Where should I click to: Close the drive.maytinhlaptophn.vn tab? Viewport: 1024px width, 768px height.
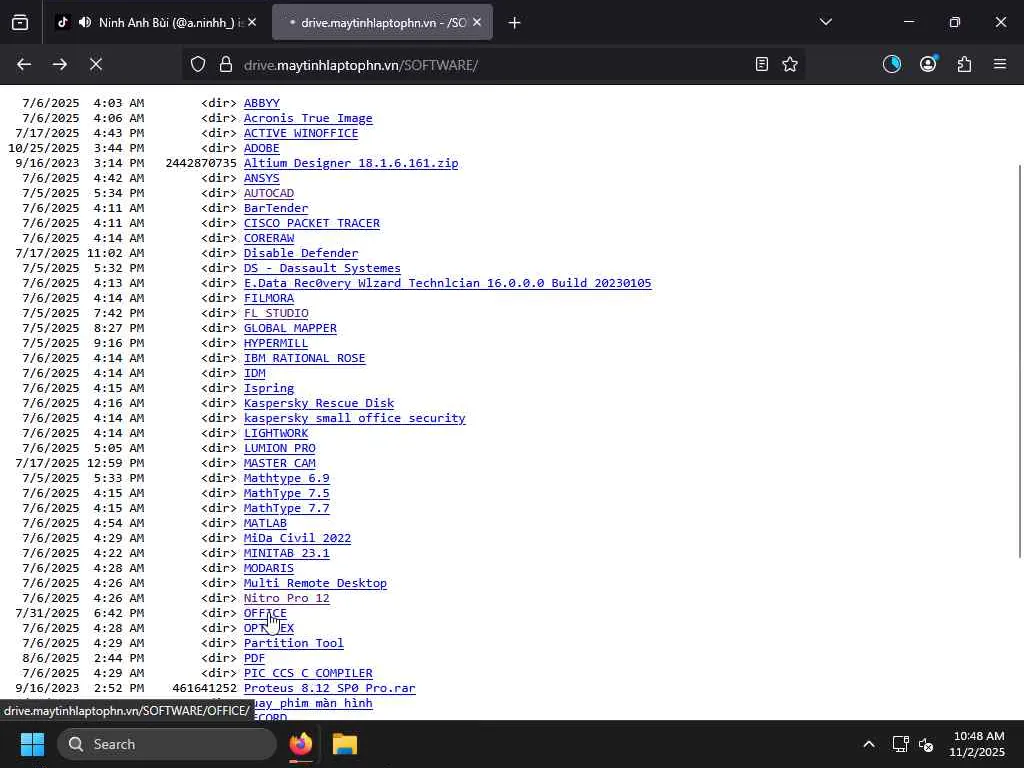(x=477, y=22)
